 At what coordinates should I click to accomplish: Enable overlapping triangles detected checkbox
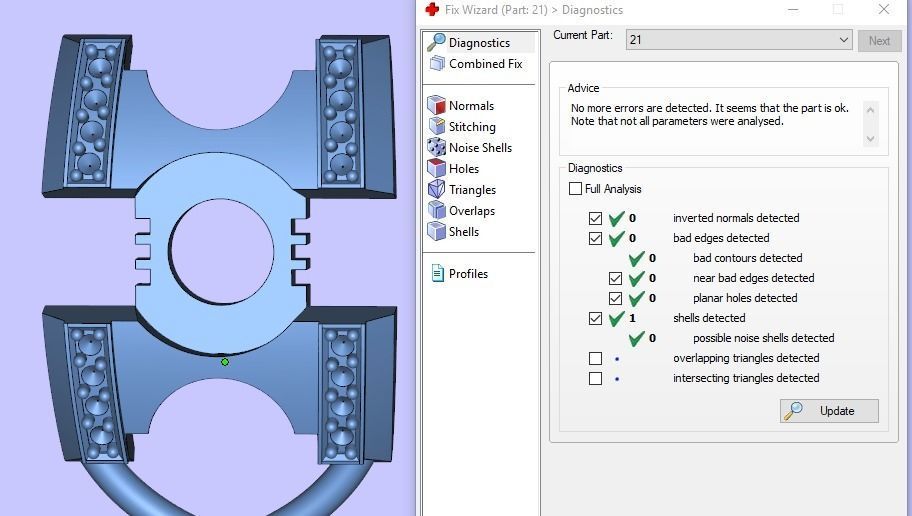point(595,358)
